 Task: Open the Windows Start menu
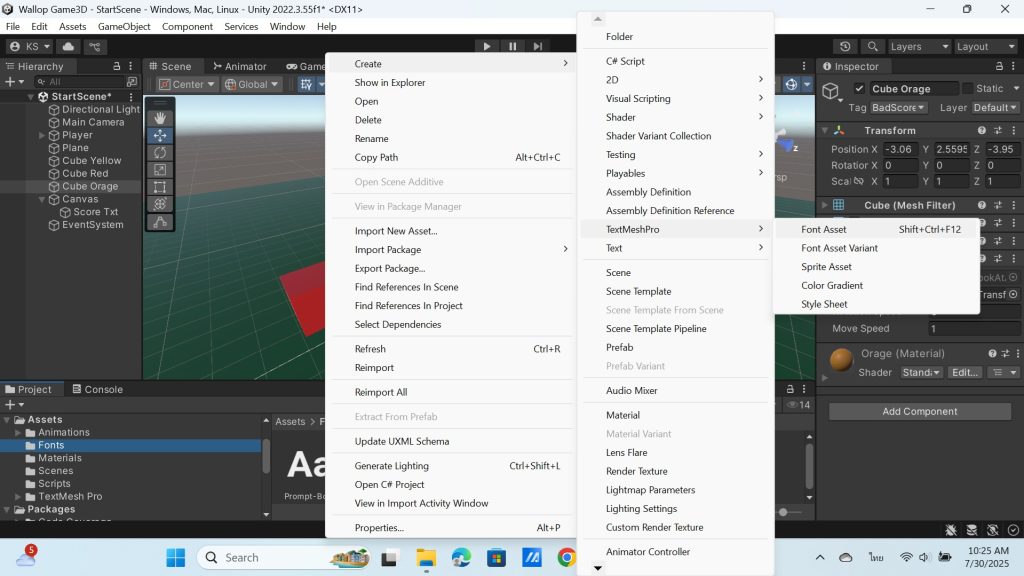click(x=176, y=558)
